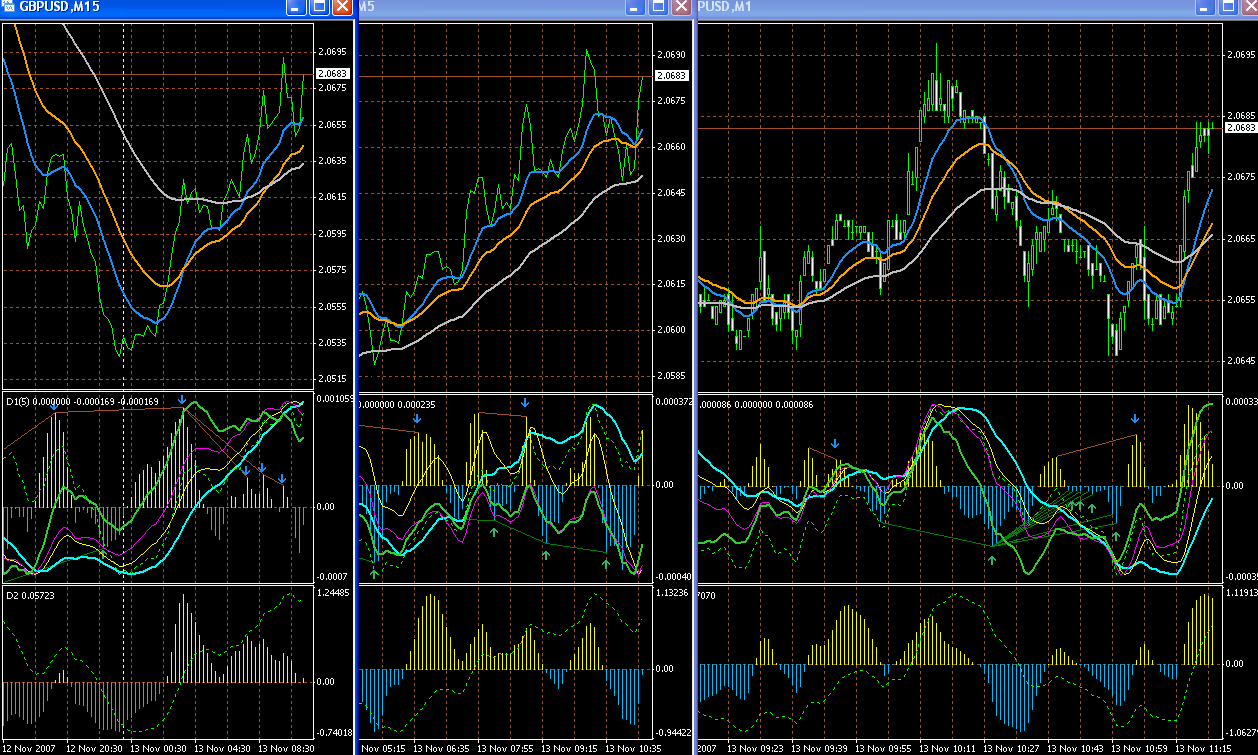Click the 2.0600 price level in M5 chart
The height and width of the screenshot is (755, 1258).
pos(672,330)
